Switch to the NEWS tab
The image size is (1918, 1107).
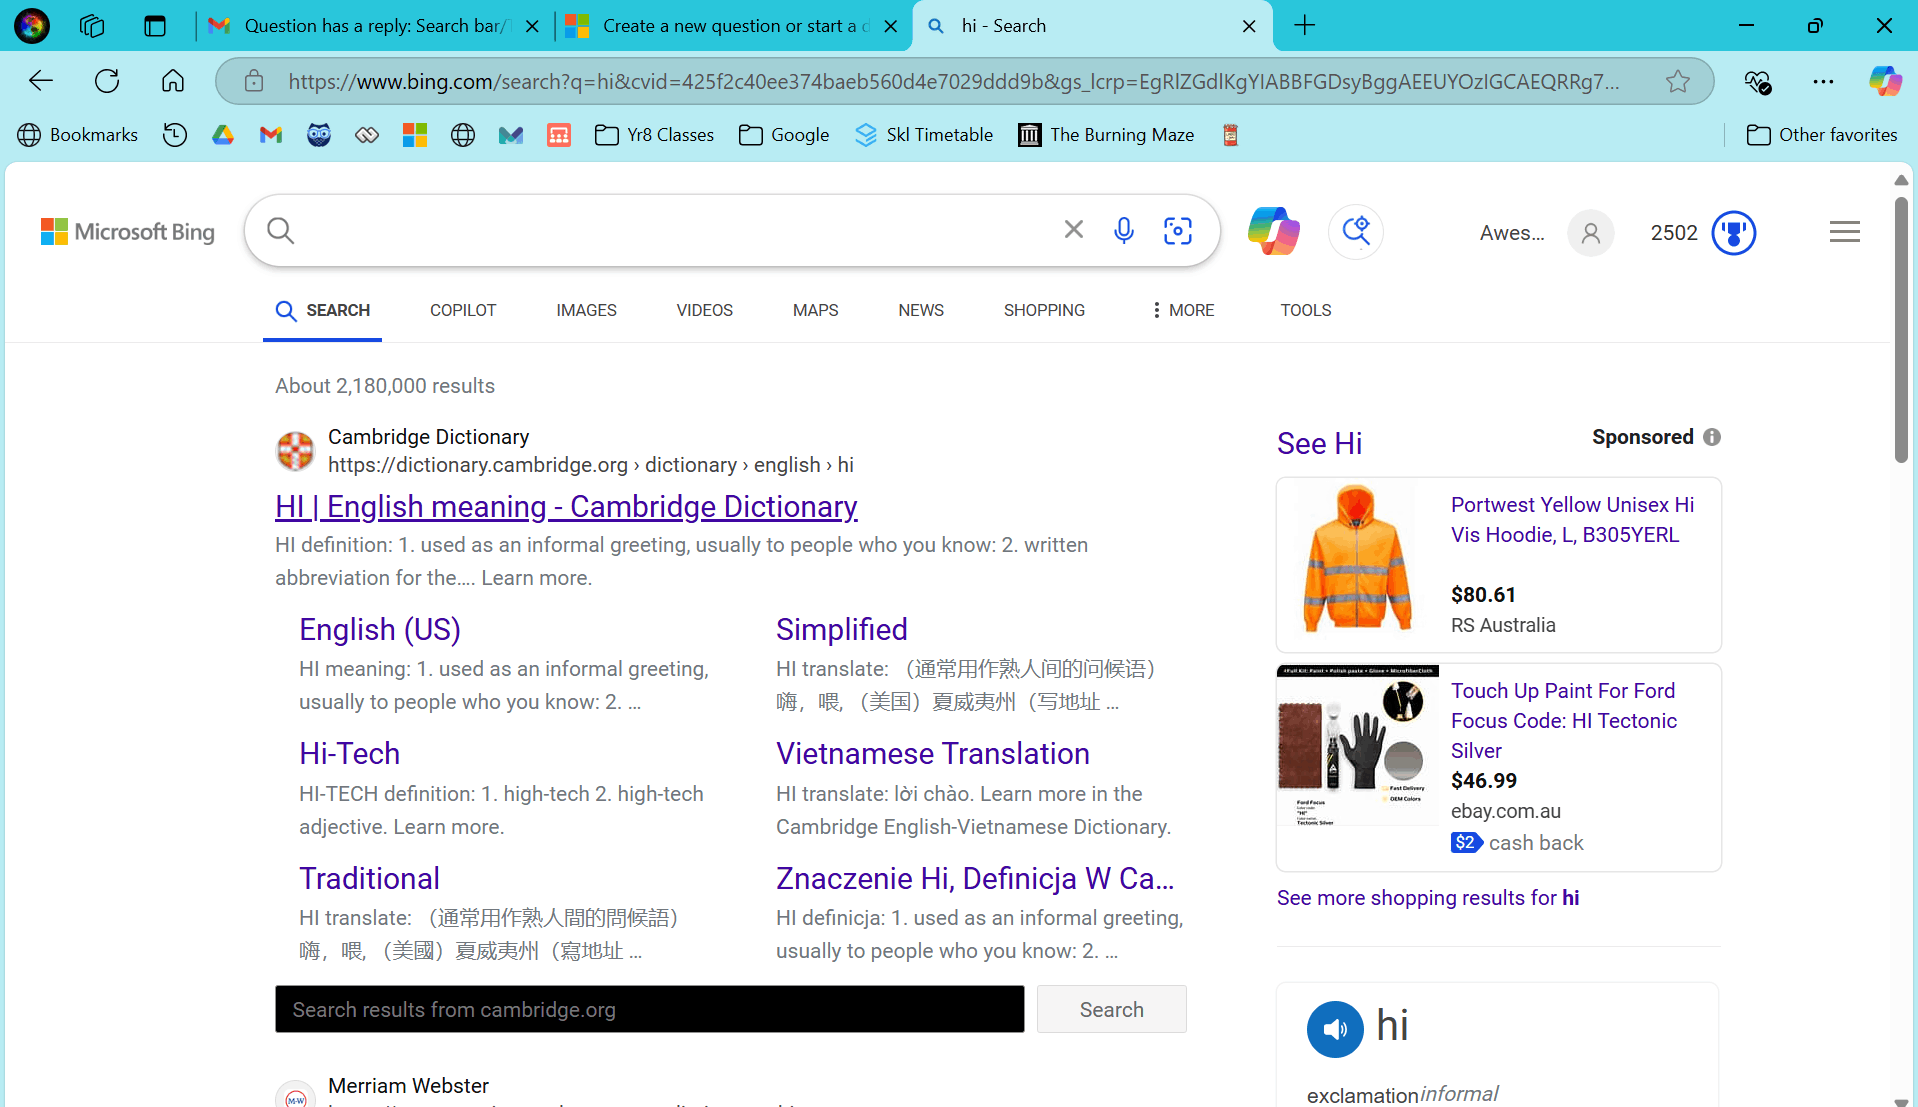[921, 310]
